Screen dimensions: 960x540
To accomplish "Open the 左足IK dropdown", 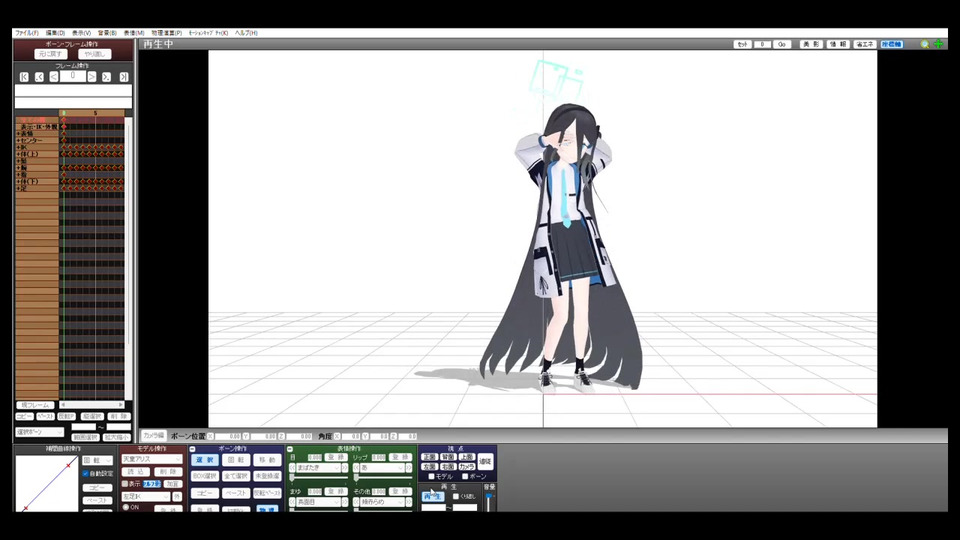I will (146, 497).
